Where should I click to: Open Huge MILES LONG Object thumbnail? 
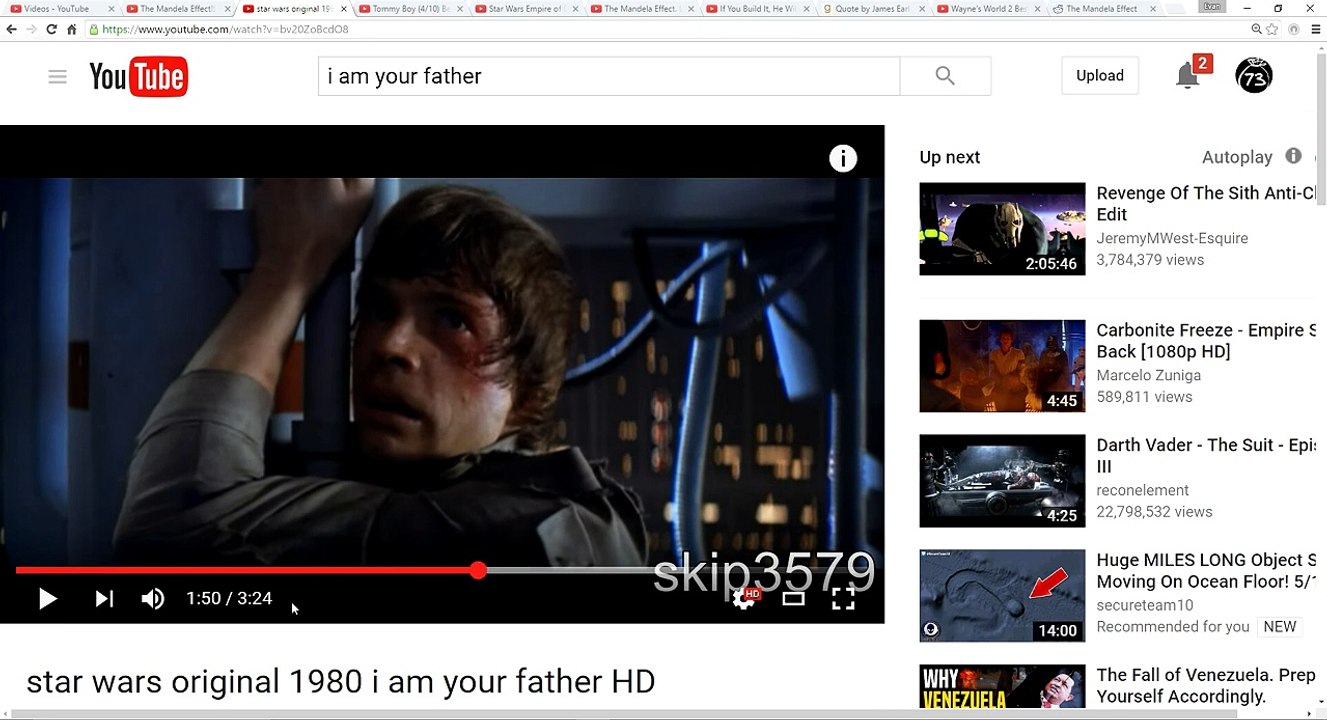pyautogui.click(x=1002, y=596)
